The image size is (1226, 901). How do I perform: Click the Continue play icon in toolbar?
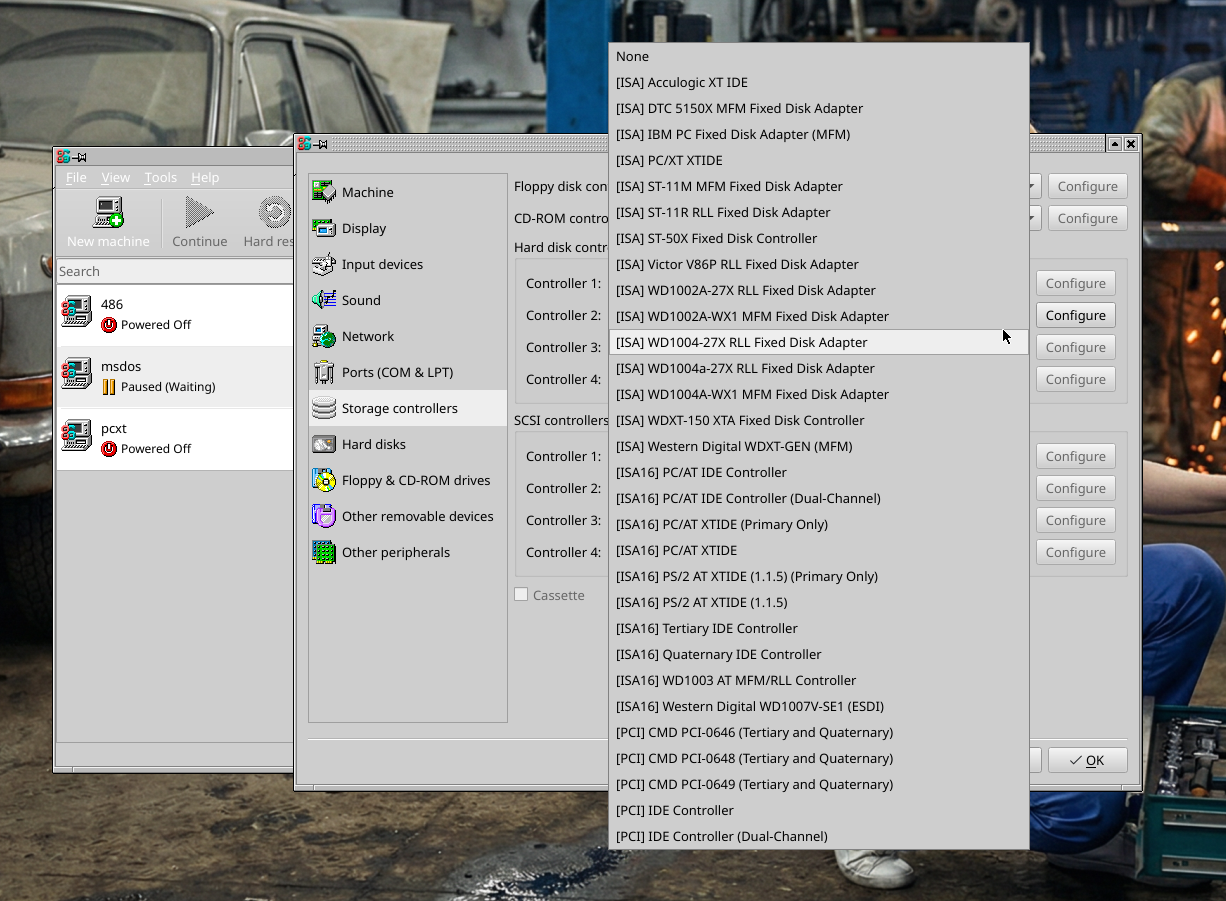click(199, 213)
